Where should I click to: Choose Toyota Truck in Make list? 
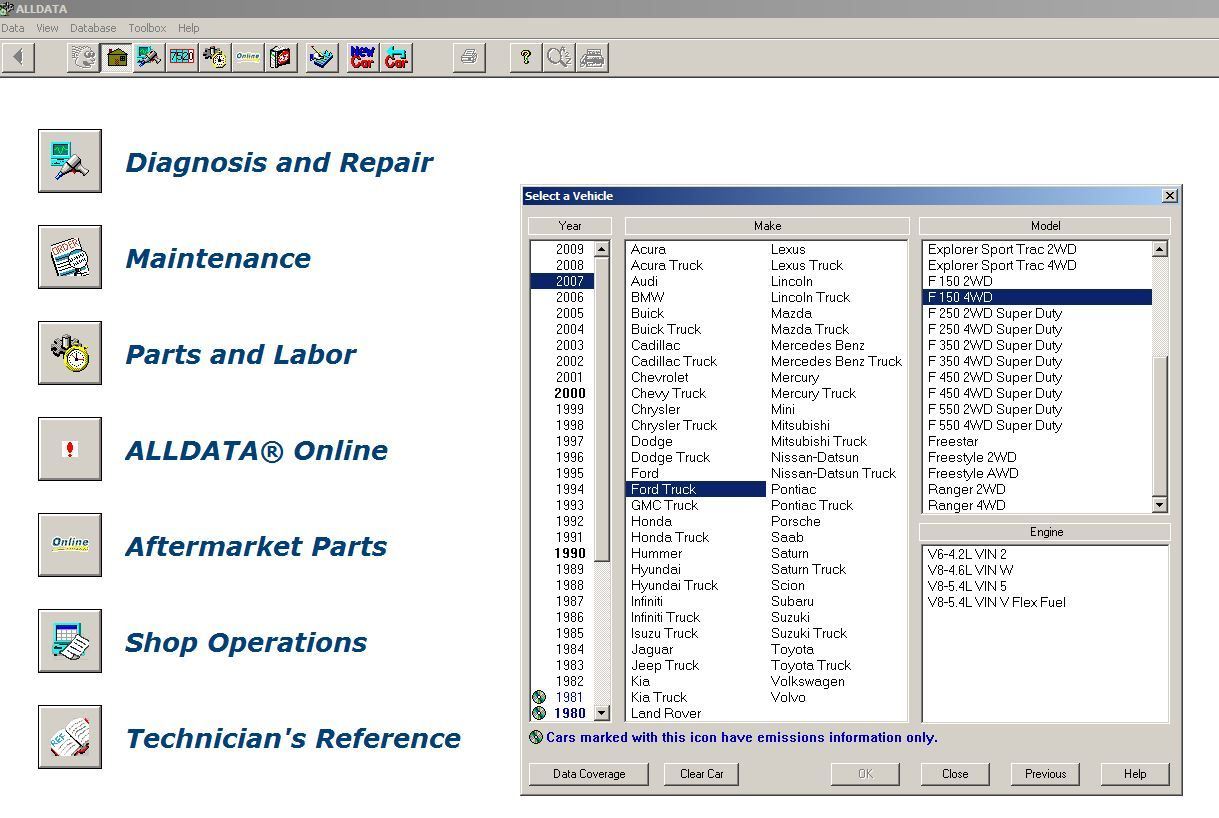[x=811, y=665]
